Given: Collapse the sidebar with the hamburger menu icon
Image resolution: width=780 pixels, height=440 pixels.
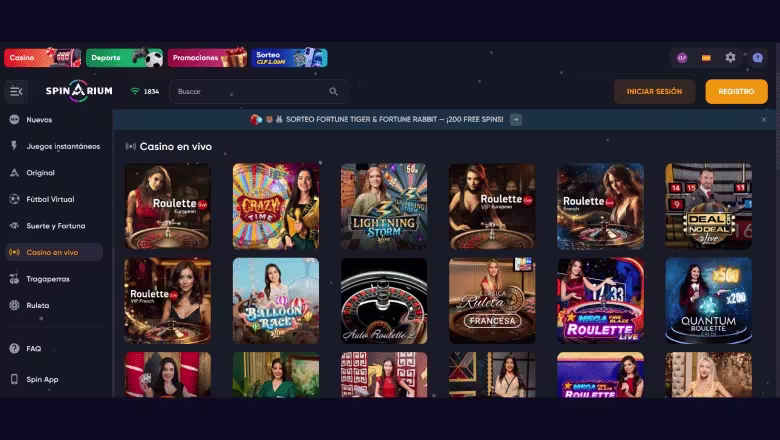Looking at the screenshot, I should tap(16, 91).
